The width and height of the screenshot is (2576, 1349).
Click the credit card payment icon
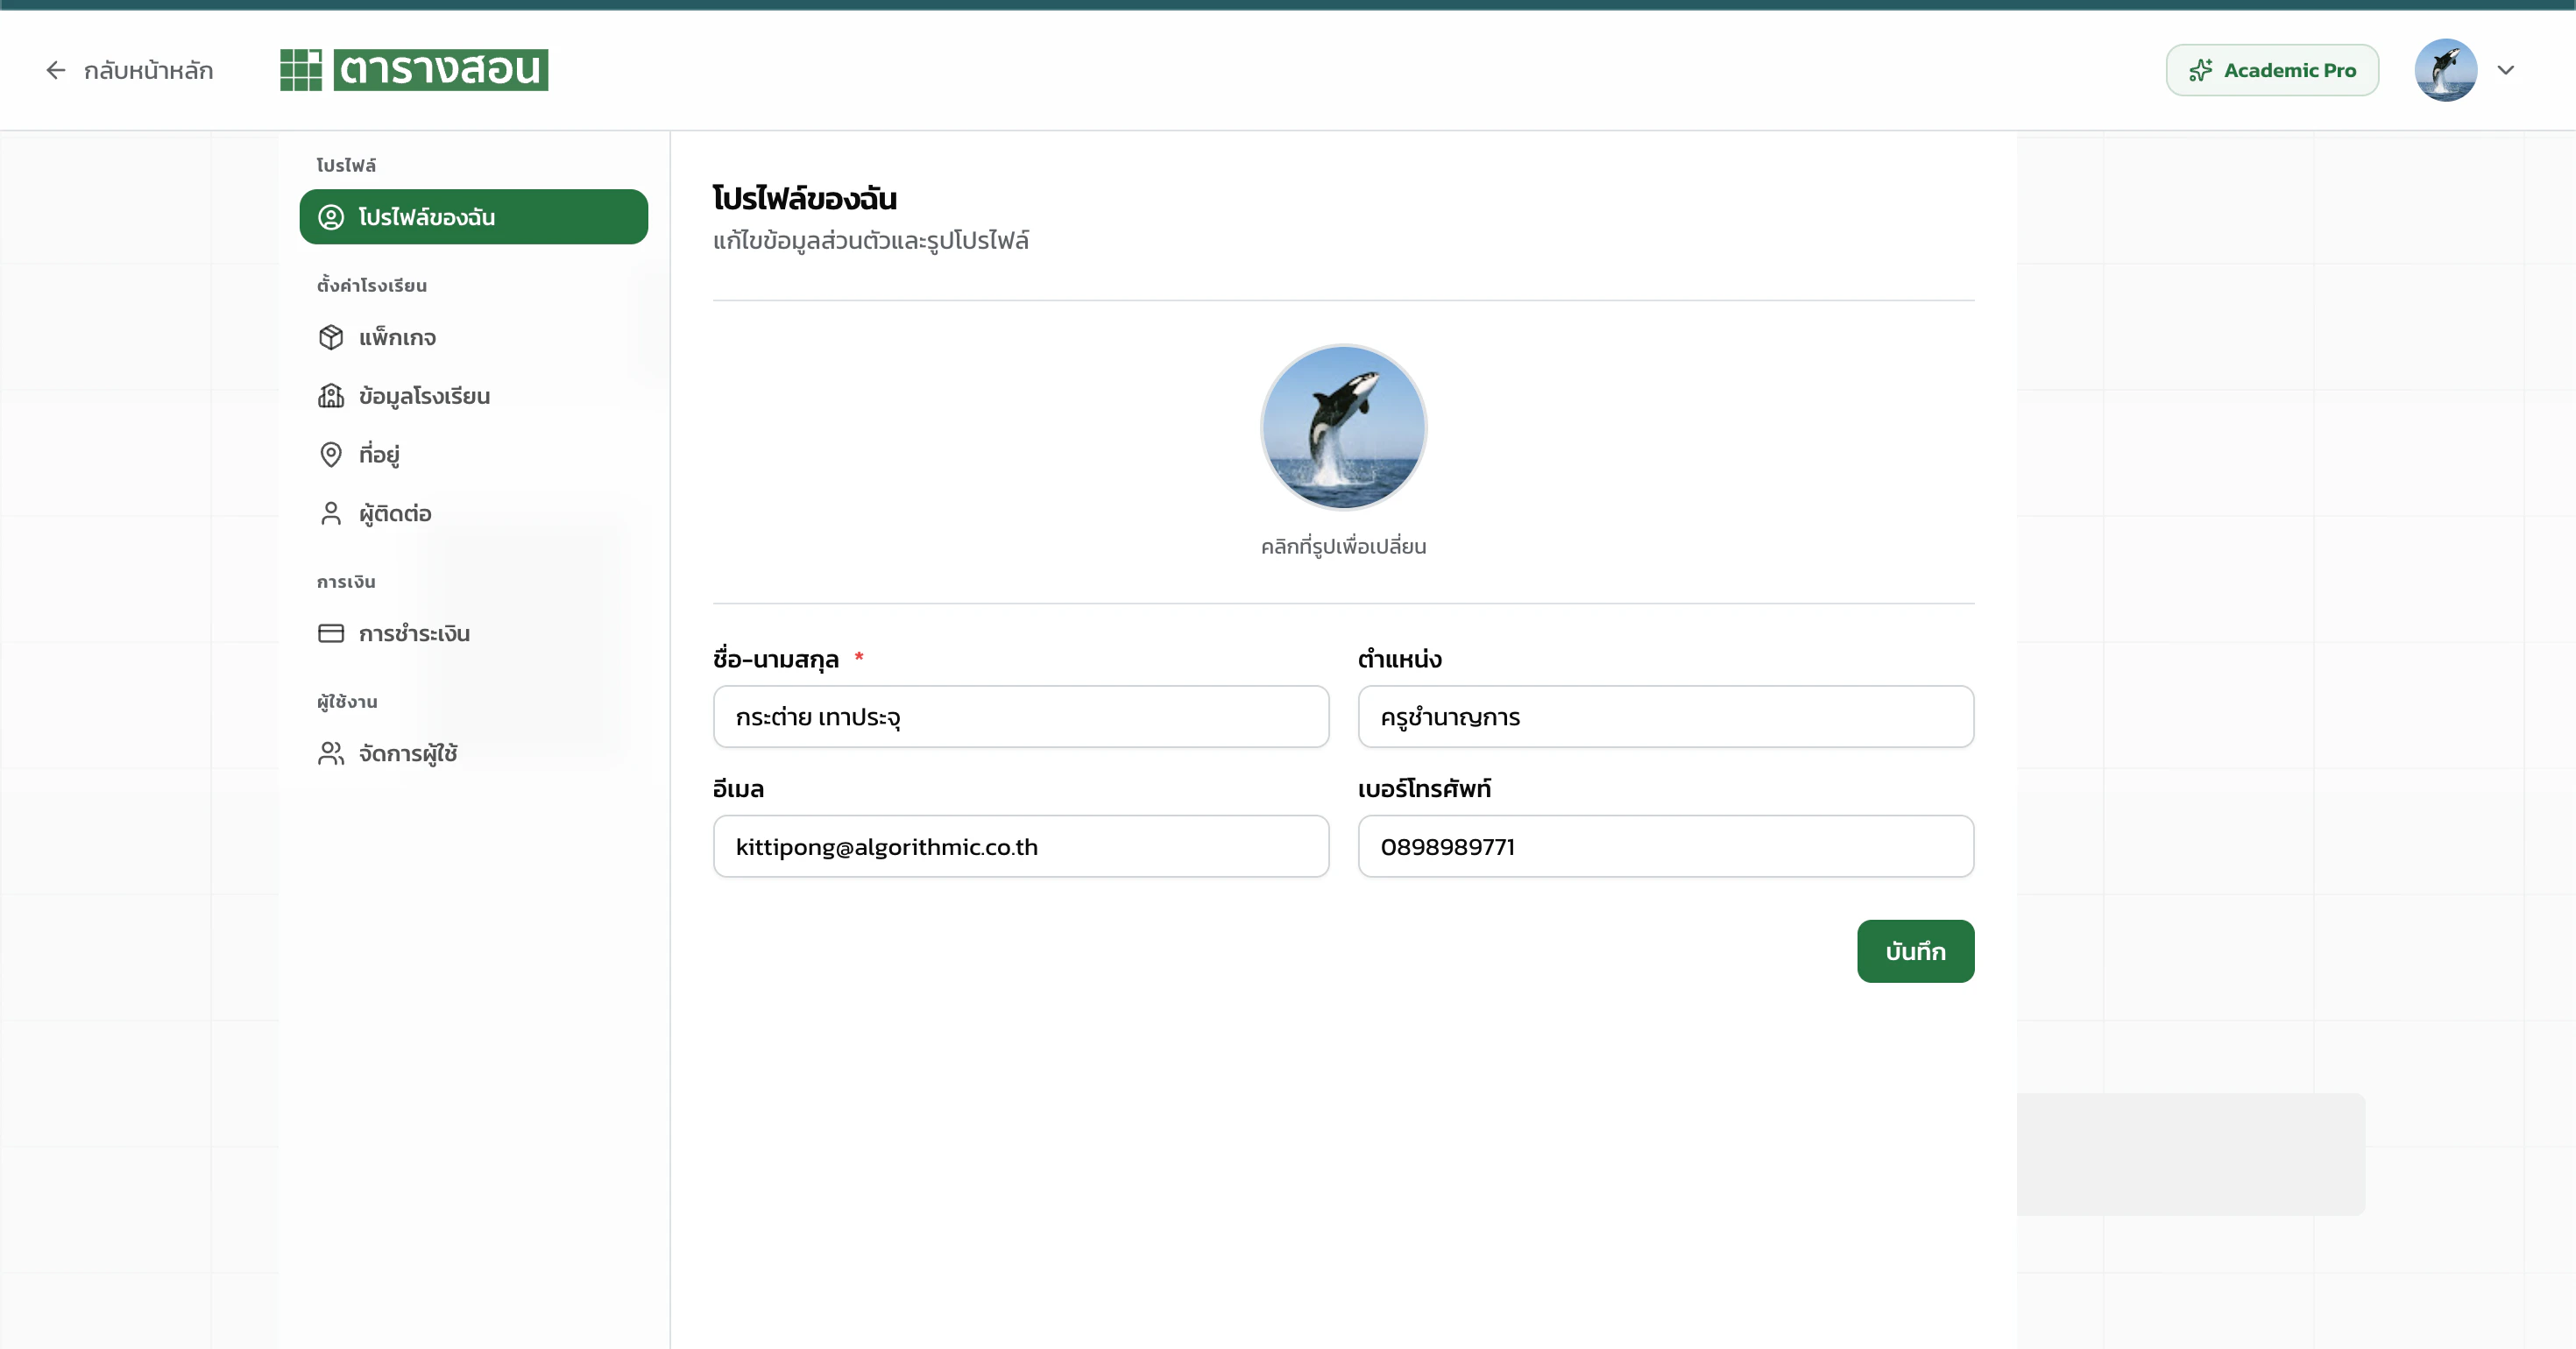(331, 633)
